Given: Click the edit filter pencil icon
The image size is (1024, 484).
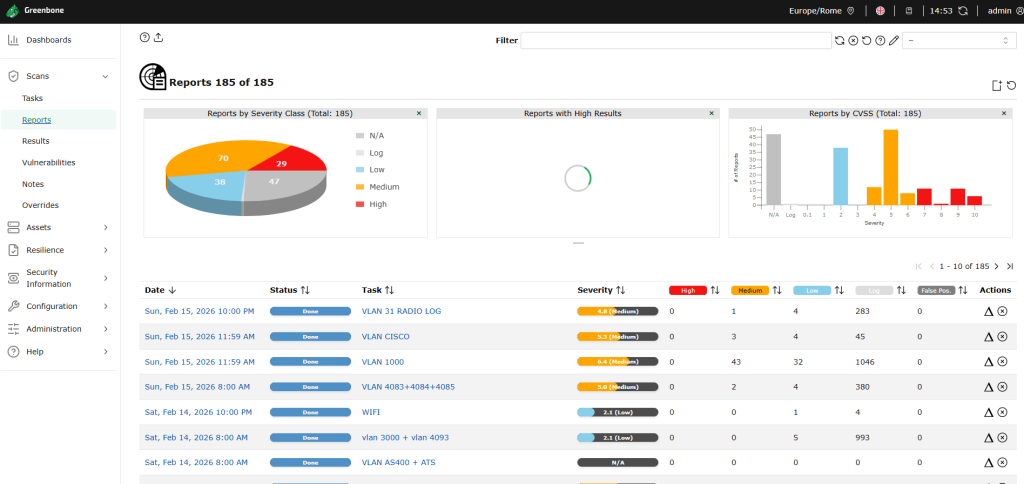Looking at the screenshot, I should (x=894, y=41).
